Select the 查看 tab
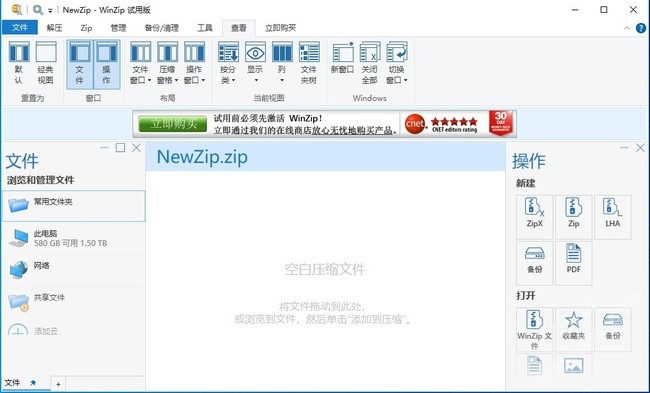This screenshot has height=393, width=650. 239,28
